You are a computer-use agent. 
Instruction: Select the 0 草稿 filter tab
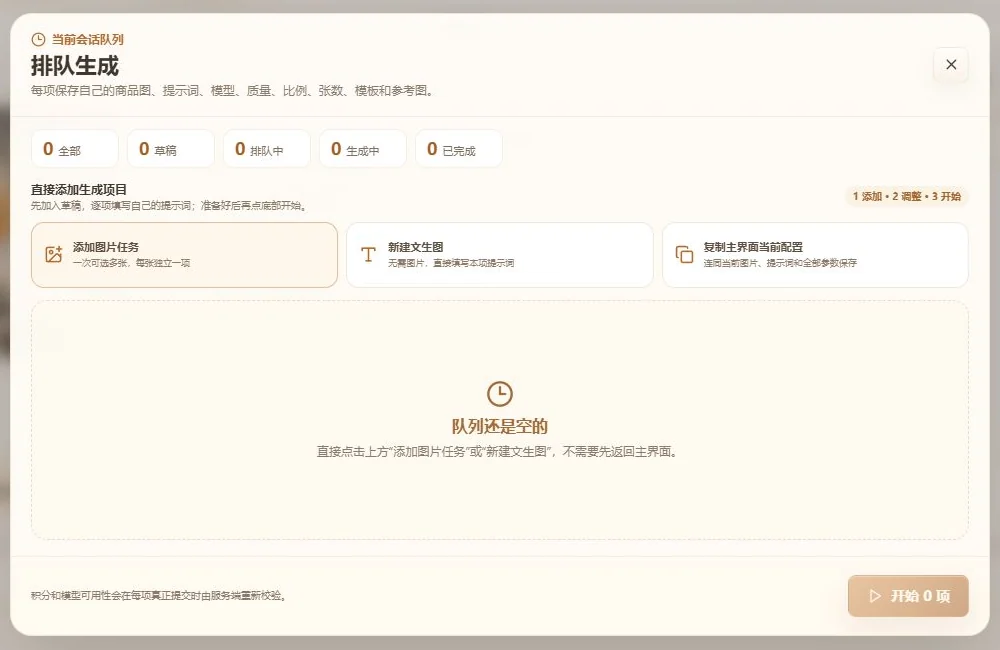(171, 149)
